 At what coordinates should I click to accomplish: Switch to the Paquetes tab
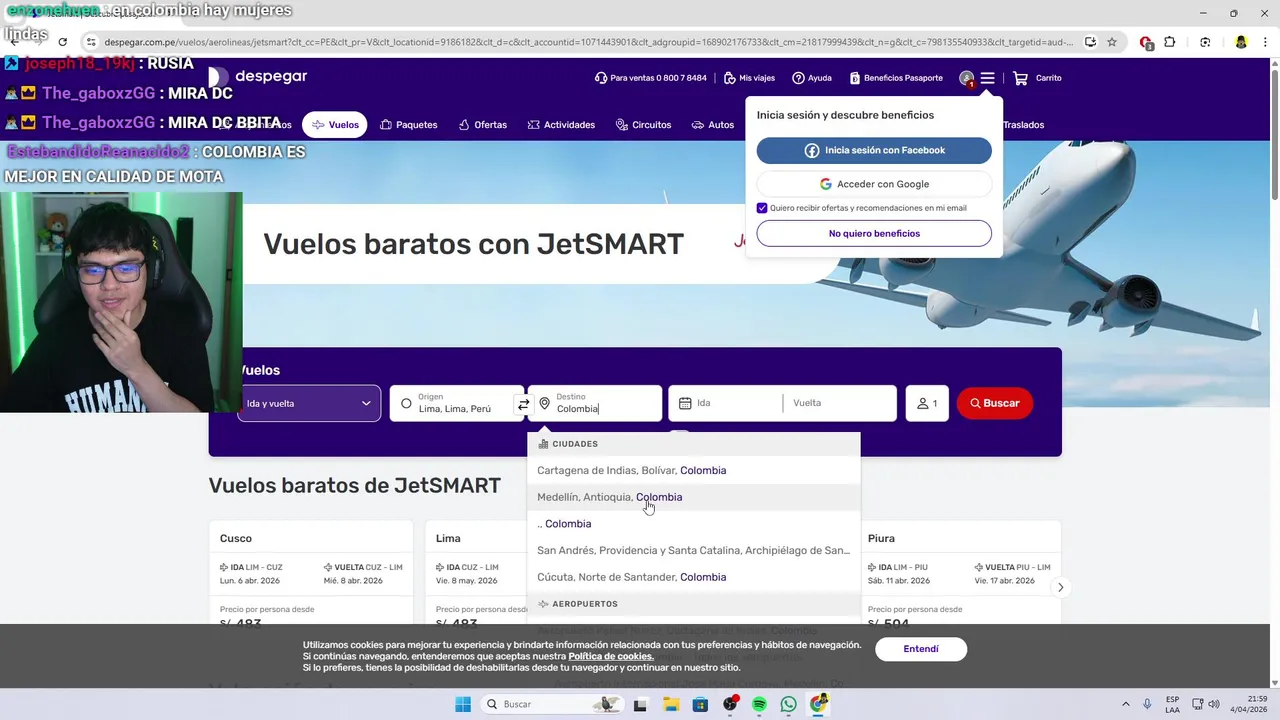click(x=409, y=125)
